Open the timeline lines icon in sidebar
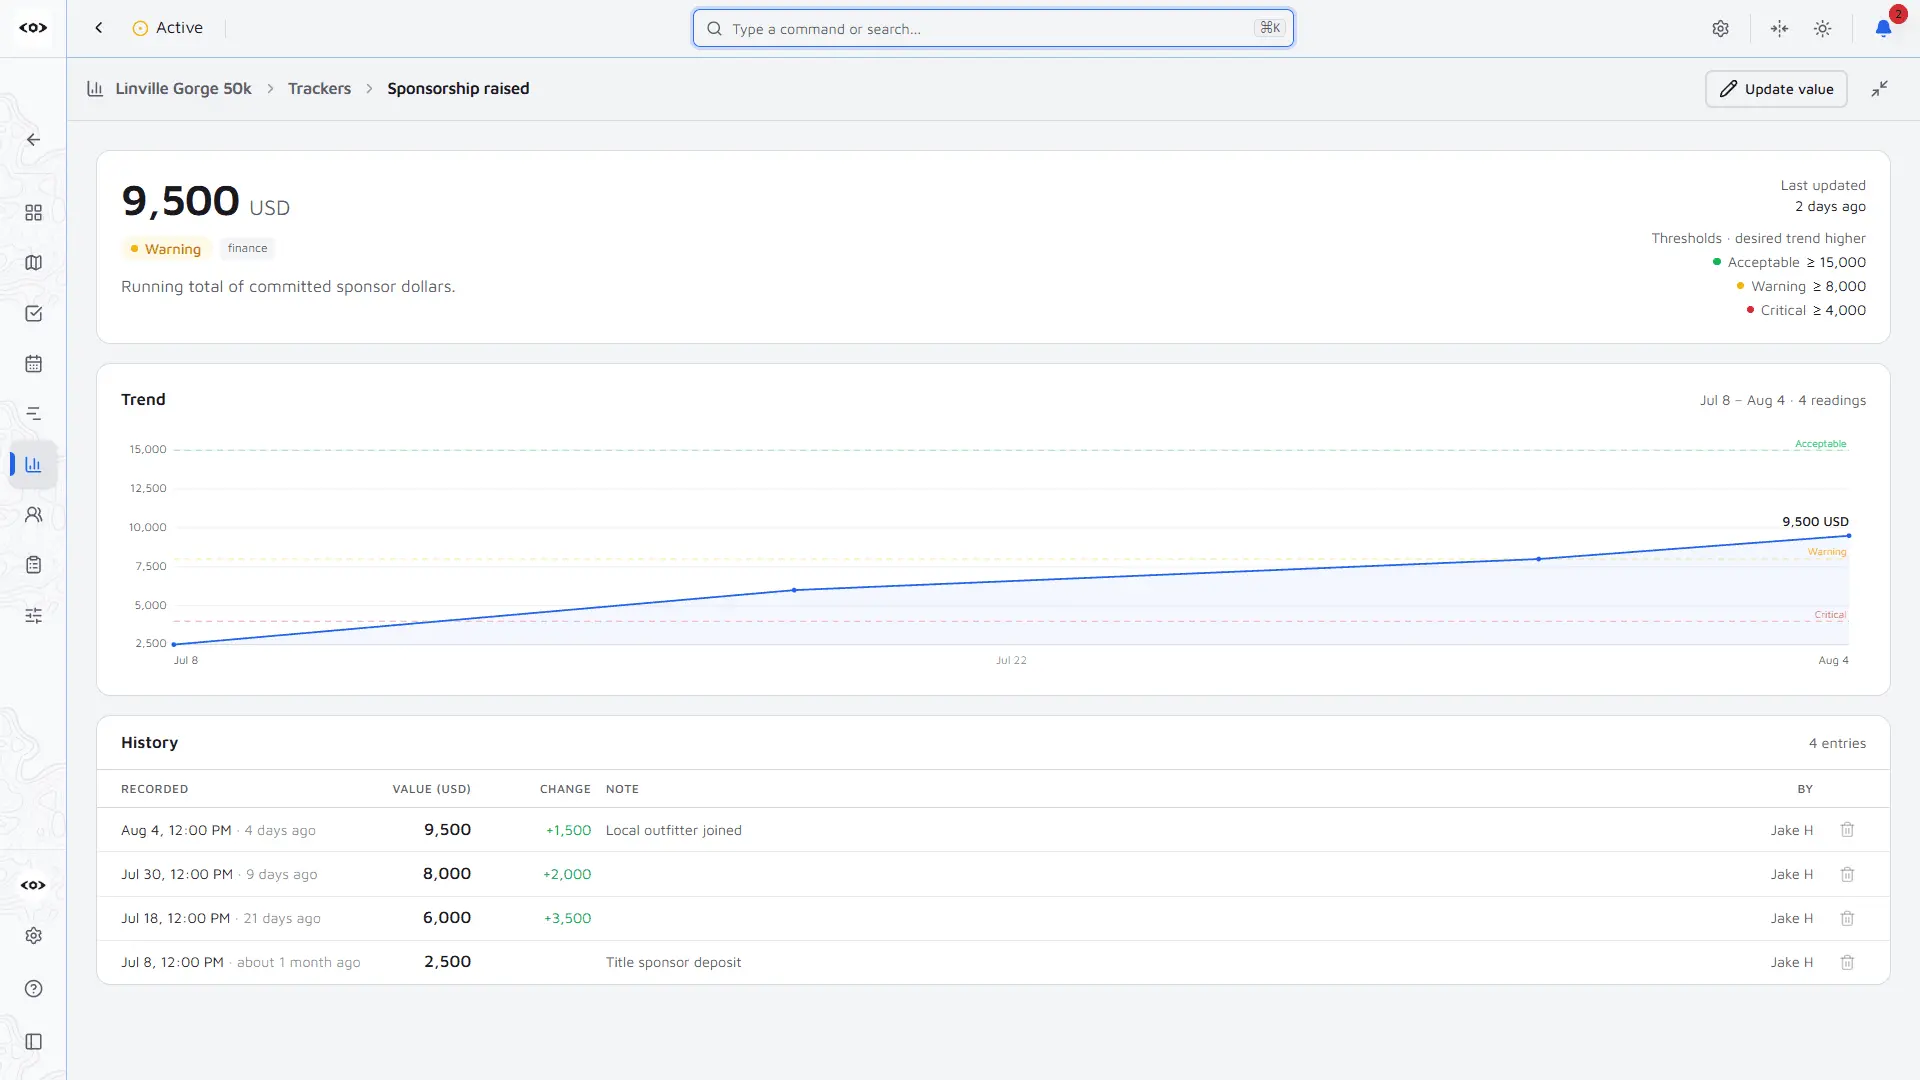Screen dimensions: 1920x1080 (33, 414)
